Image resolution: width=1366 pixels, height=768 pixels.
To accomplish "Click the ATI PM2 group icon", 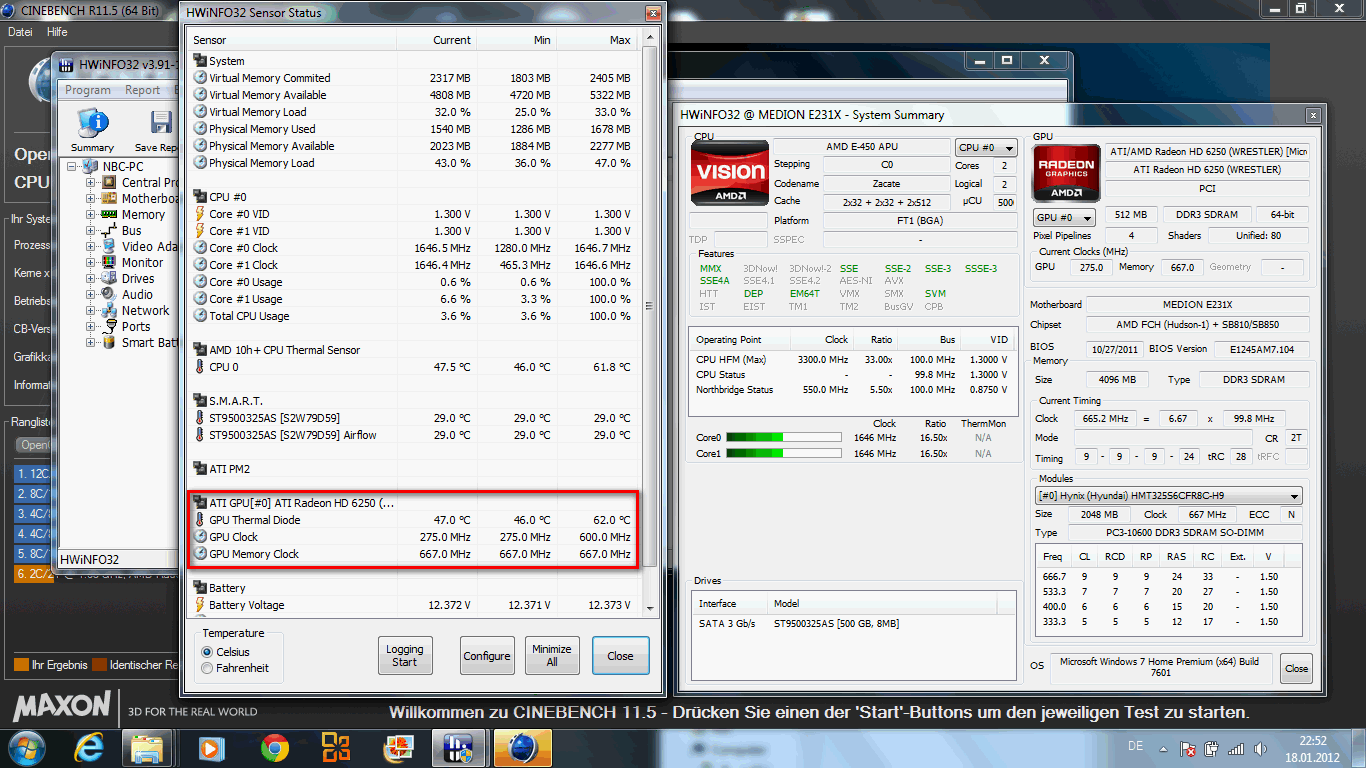I will pos(200,469).
